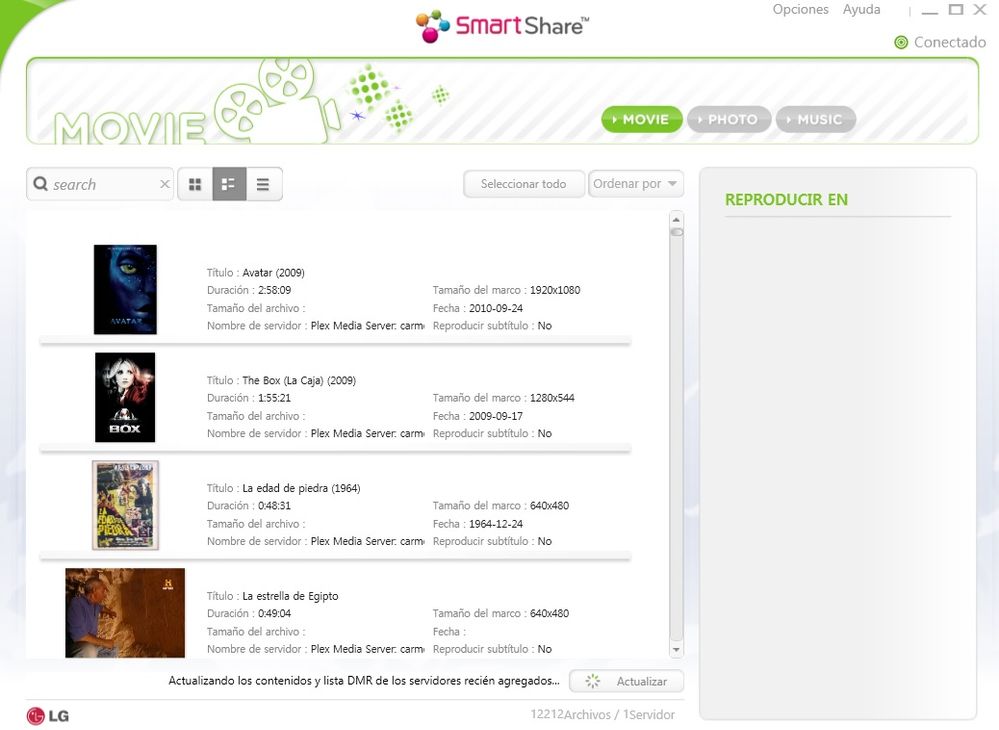The width and height of the screenshot is (999, 730).
Task: Focus the search input field
Action: pos(102,184)
